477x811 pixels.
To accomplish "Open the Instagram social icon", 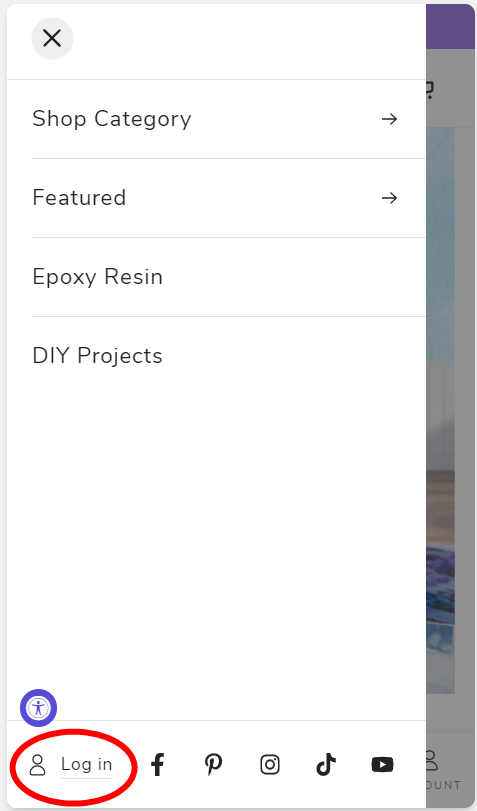I will coord(270,764).
